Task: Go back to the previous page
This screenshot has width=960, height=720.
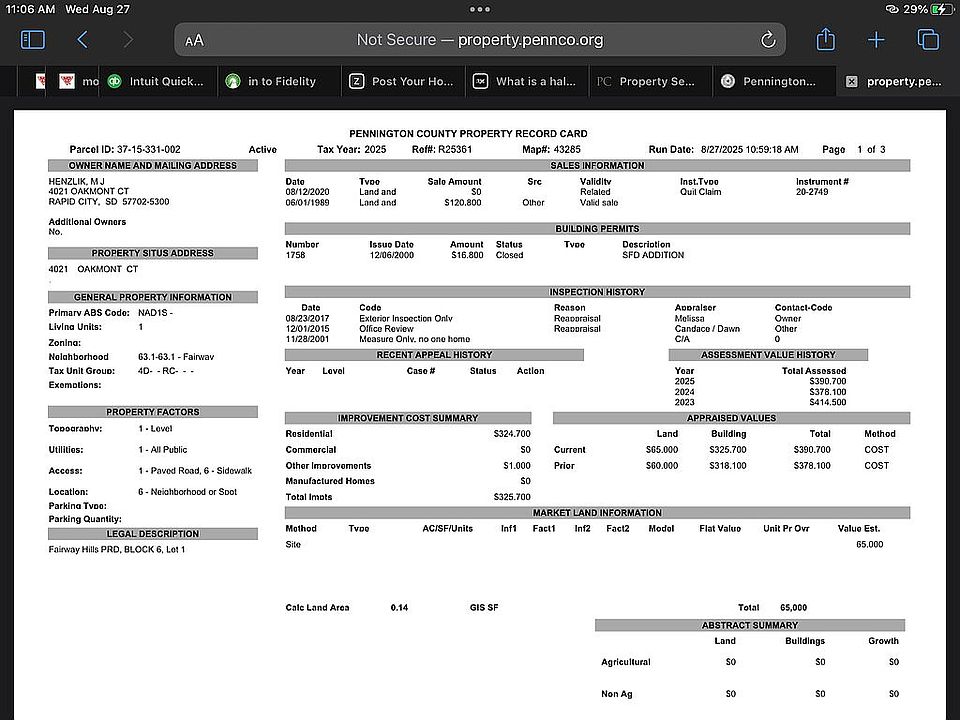Action: [x=82, y=40]
